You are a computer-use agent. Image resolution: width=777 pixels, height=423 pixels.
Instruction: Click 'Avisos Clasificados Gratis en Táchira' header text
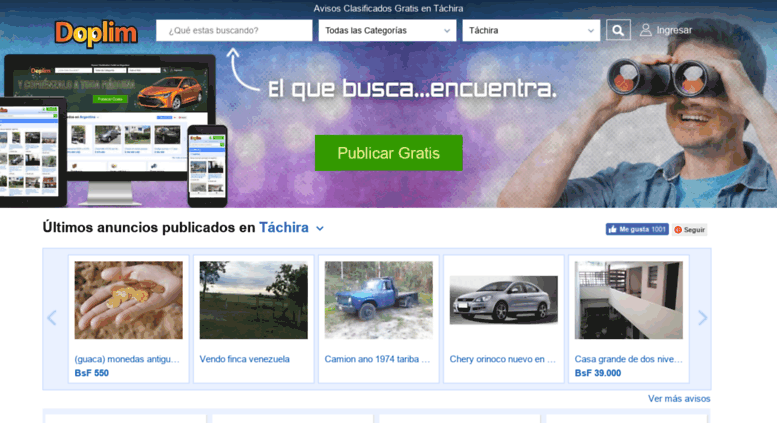[x=388, y=8]
